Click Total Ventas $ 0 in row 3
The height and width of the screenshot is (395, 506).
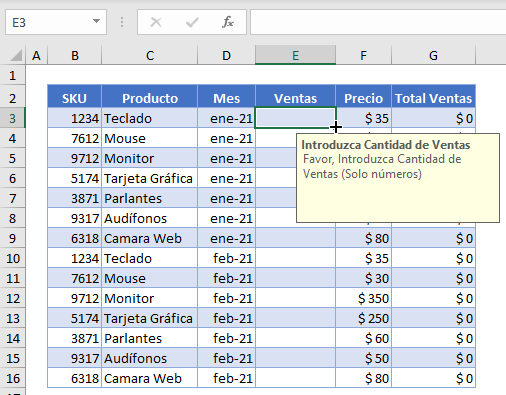pyautogui.click(x=433, y=118)
